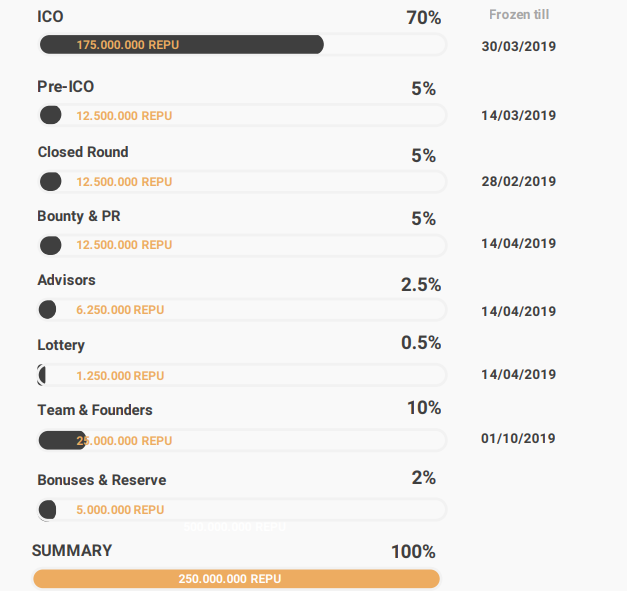This screenshot has width=627, height=591.
Task: Click the 14/03/2019 Pre-ICO frozen date
Action: (x=518, y=115)
